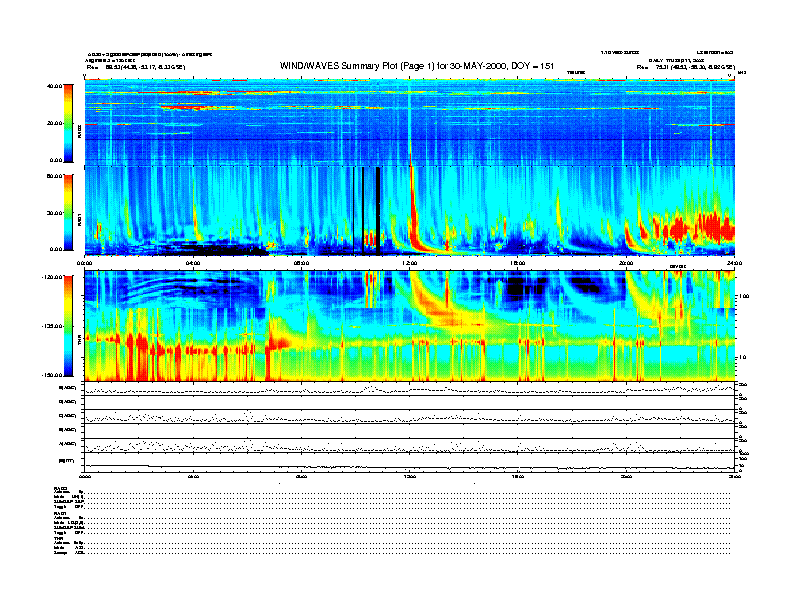Click the -135.00 label on TNR scale
This screenshot has height=612, width=792.
pos(53,326)
